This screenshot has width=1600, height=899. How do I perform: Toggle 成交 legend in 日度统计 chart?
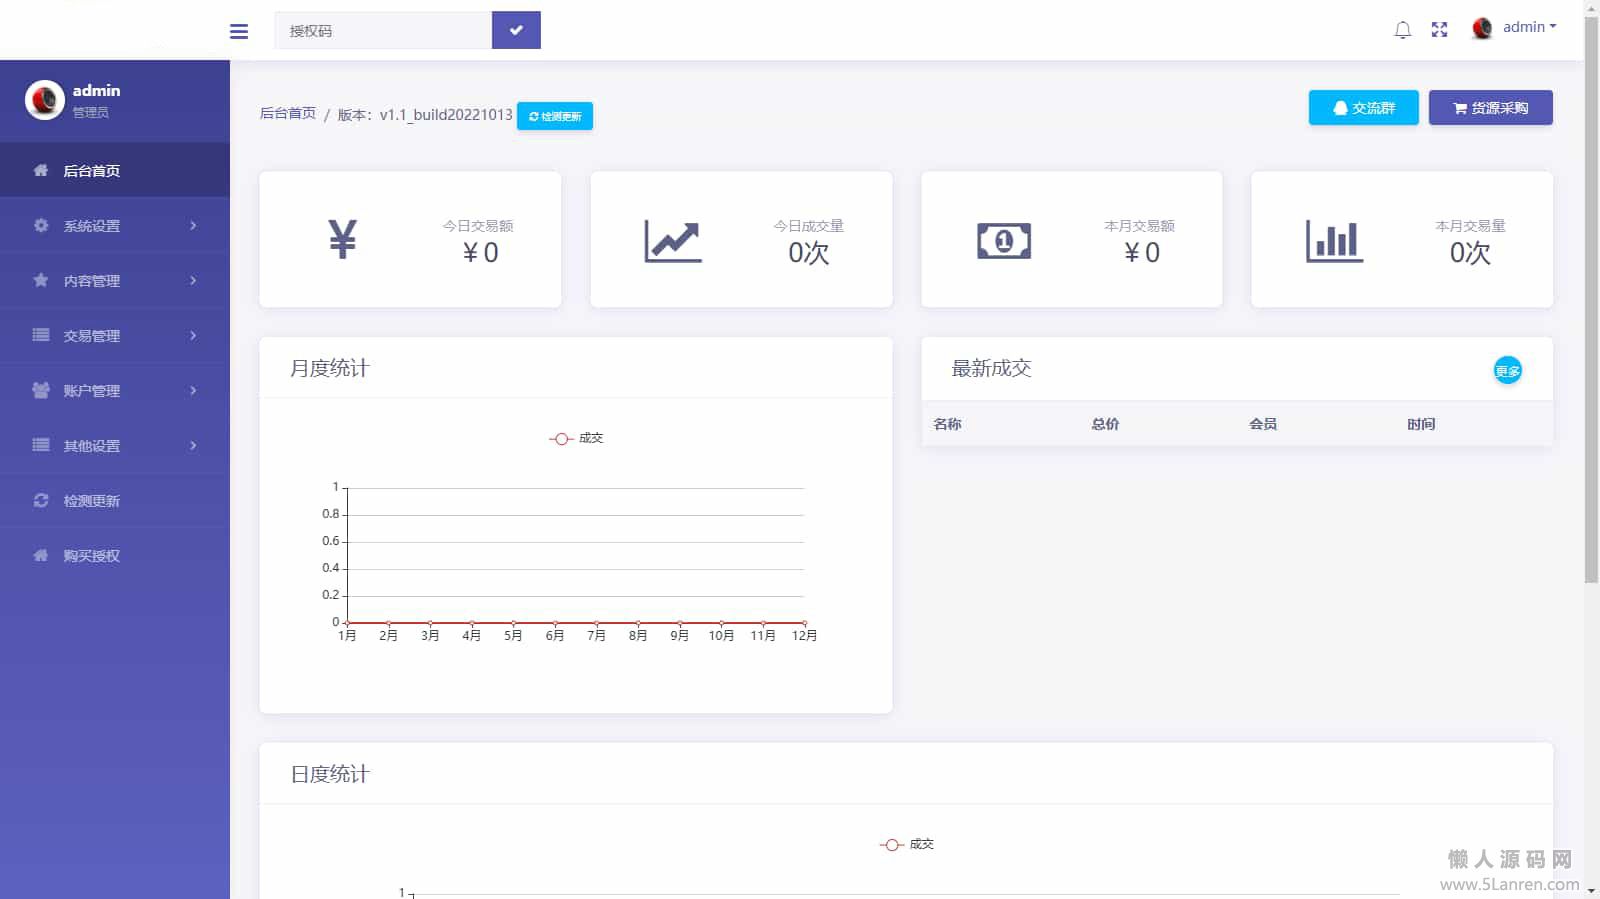907,844
